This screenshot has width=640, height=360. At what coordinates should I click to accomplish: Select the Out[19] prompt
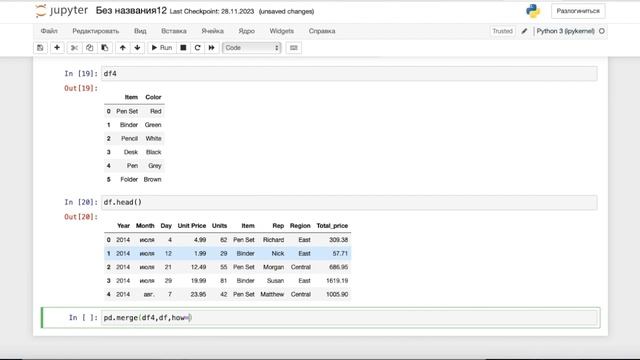coord(81,88)
